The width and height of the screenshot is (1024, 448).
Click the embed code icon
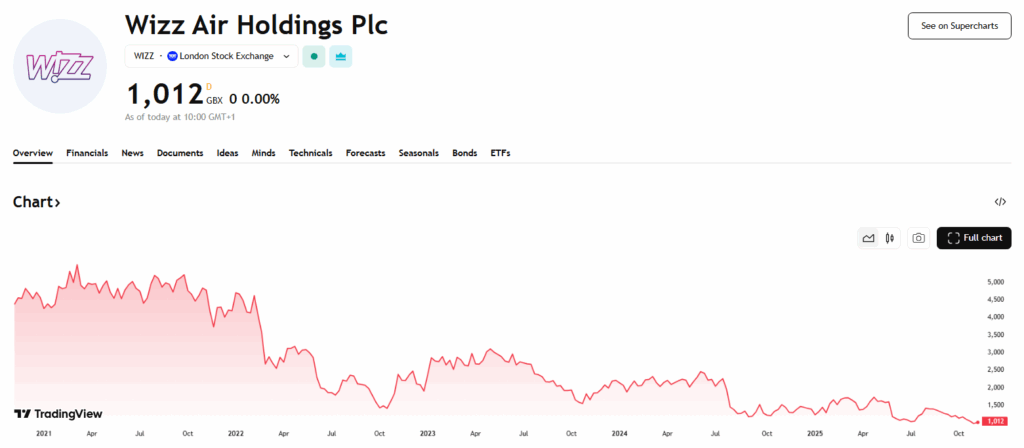[x=1000, y=202]
